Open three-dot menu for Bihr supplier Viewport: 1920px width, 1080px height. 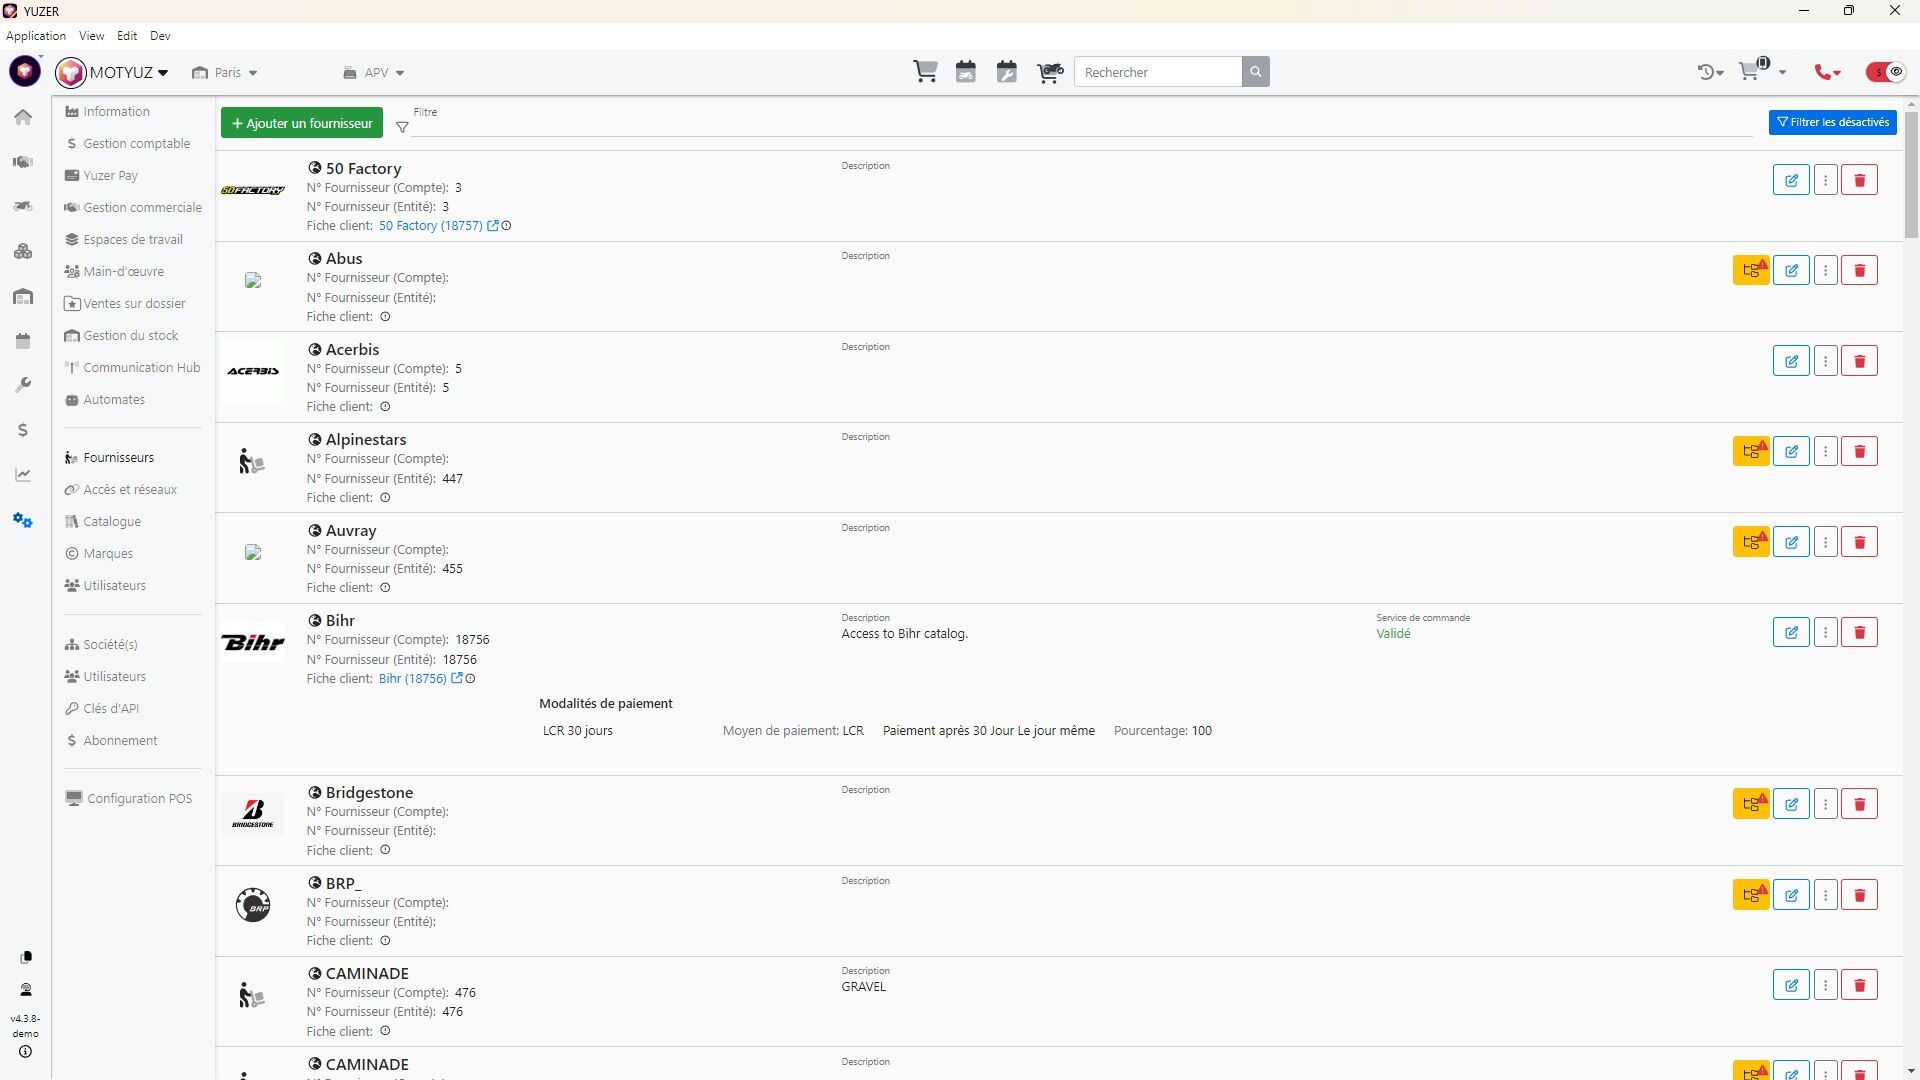coord(1825,632)
